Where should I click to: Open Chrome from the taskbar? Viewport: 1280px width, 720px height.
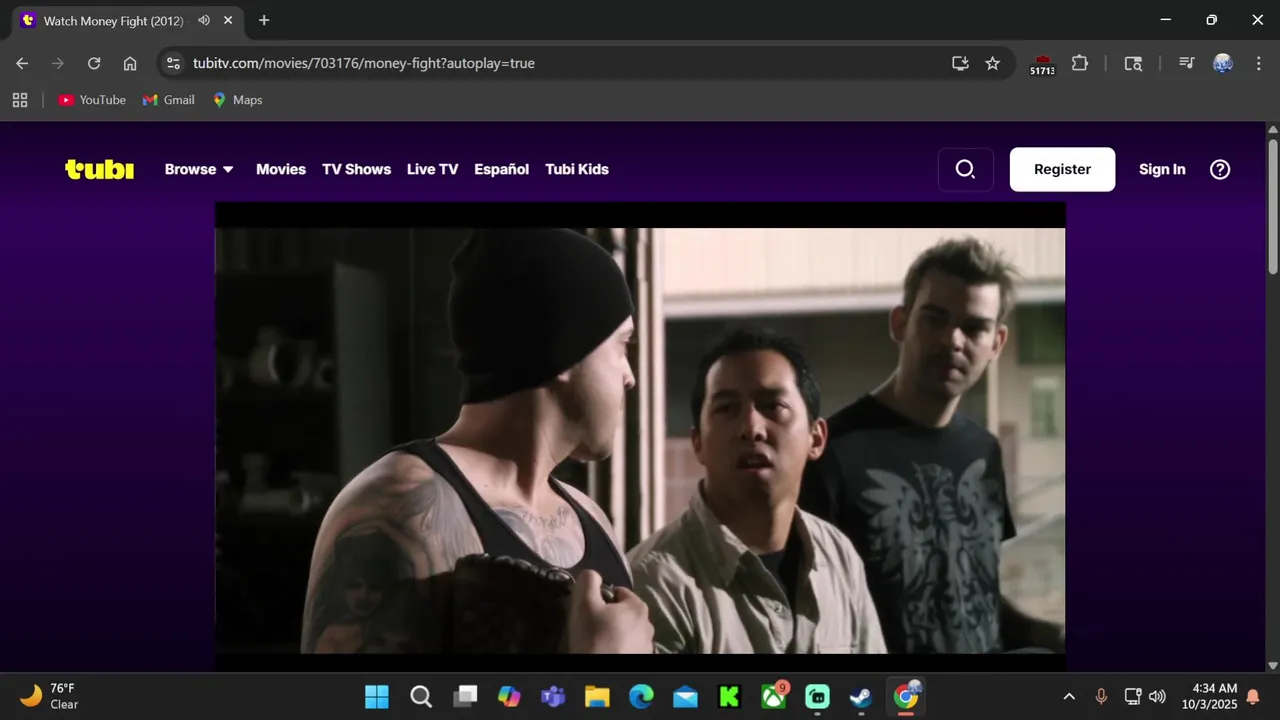907,696
